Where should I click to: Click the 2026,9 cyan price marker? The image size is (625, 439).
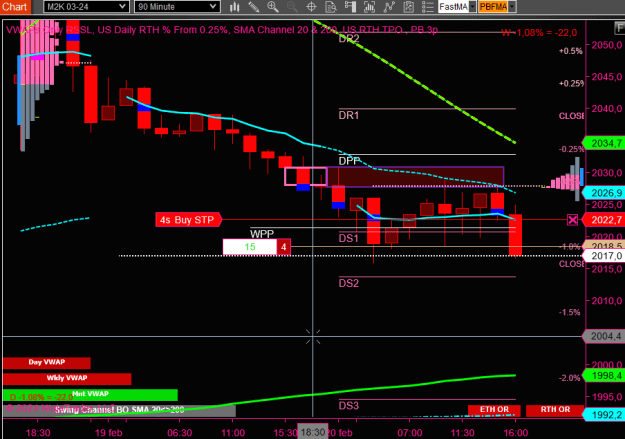(603, 193)
